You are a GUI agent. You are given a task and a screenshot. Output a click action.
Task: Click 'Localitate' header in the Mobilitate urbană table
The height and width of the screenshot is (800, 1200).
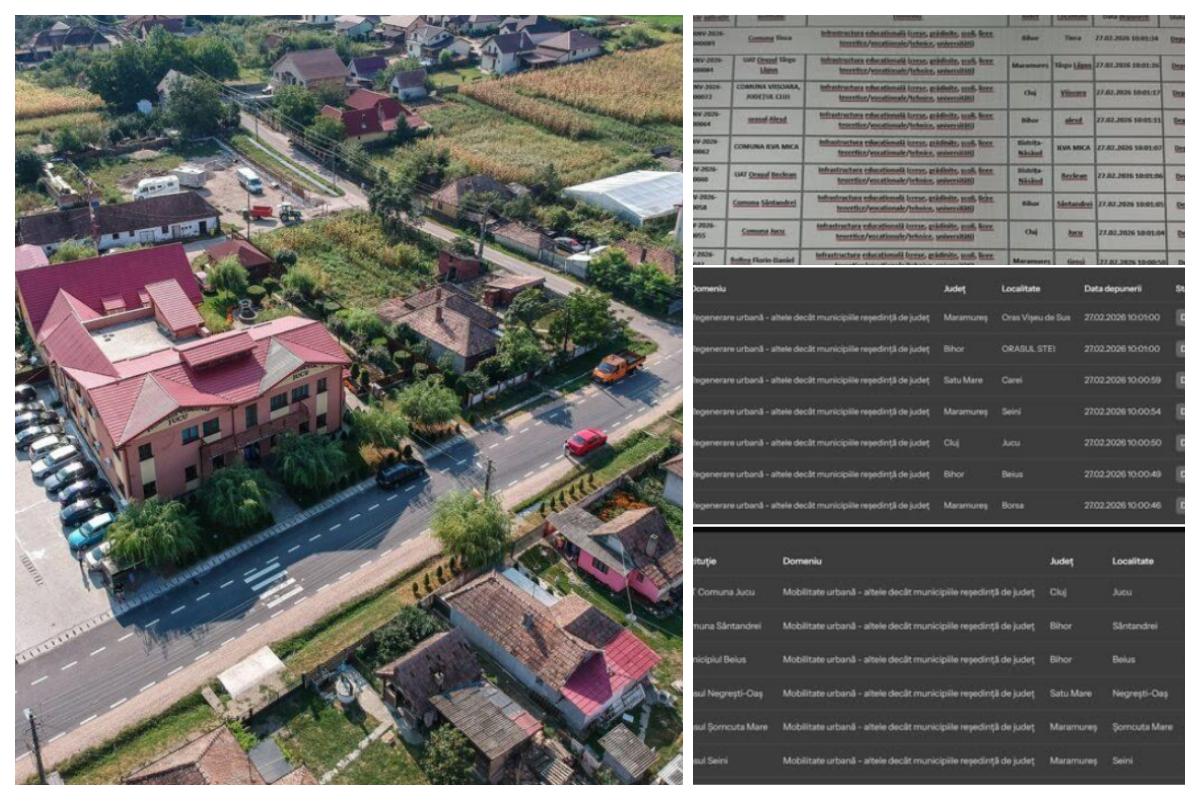point(1132,562)
